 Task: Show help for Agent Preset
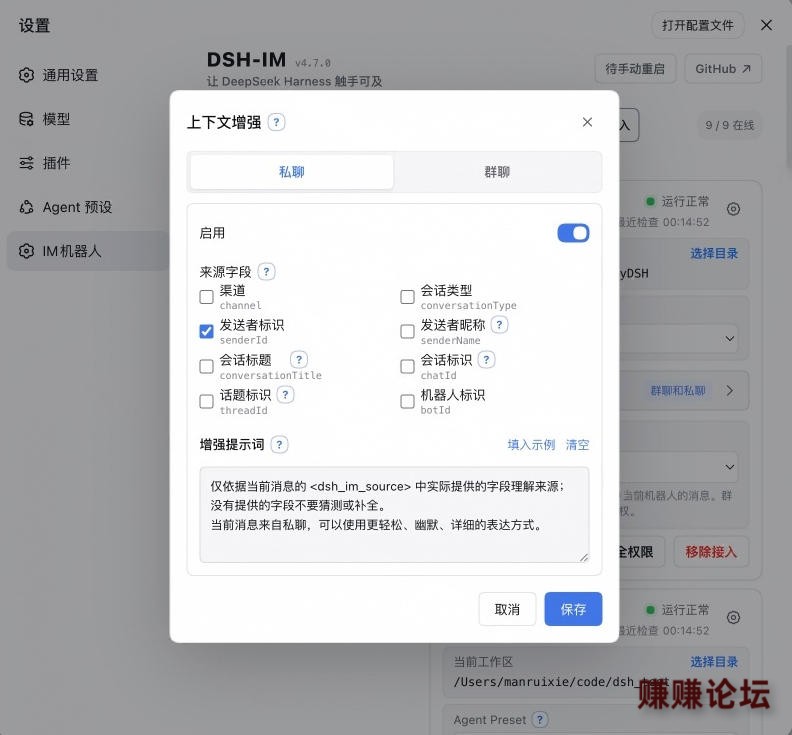click(539, 719)
